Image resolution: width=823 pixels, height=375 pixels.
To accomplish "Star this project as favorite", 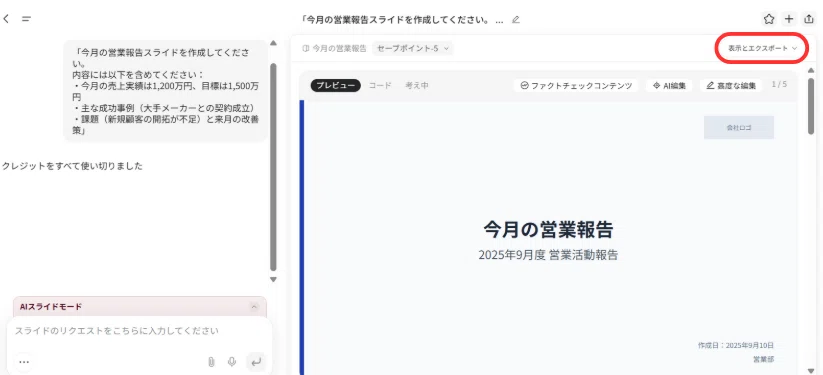I will (x=769, y=19).
